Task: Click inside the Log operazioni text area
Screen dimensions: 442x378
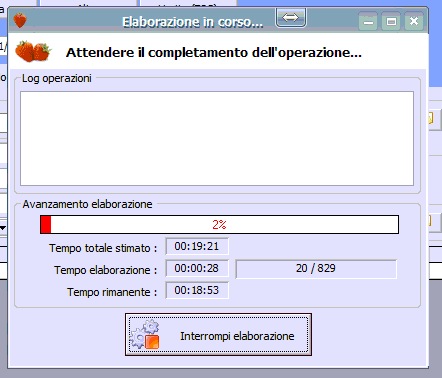Action: 217,138
